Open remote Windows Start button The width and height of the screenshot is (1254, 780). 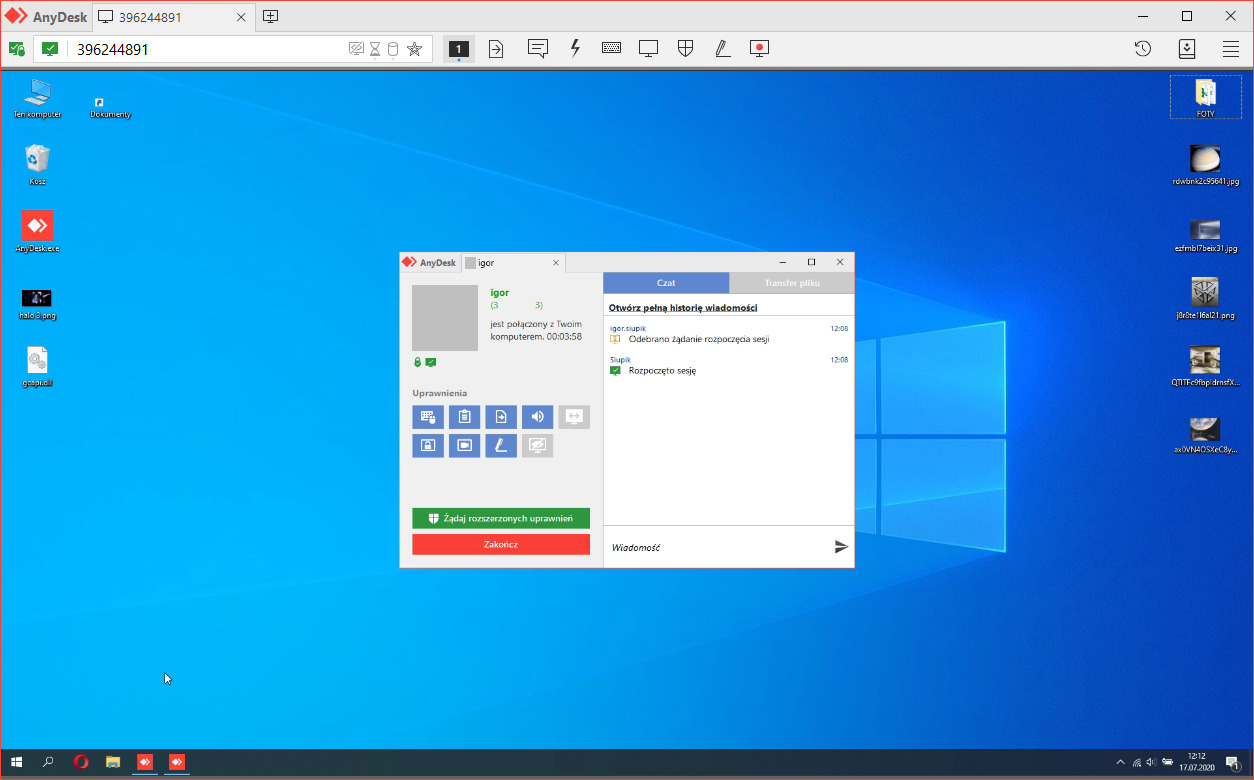pyautogui.click(x=17, y=761)
